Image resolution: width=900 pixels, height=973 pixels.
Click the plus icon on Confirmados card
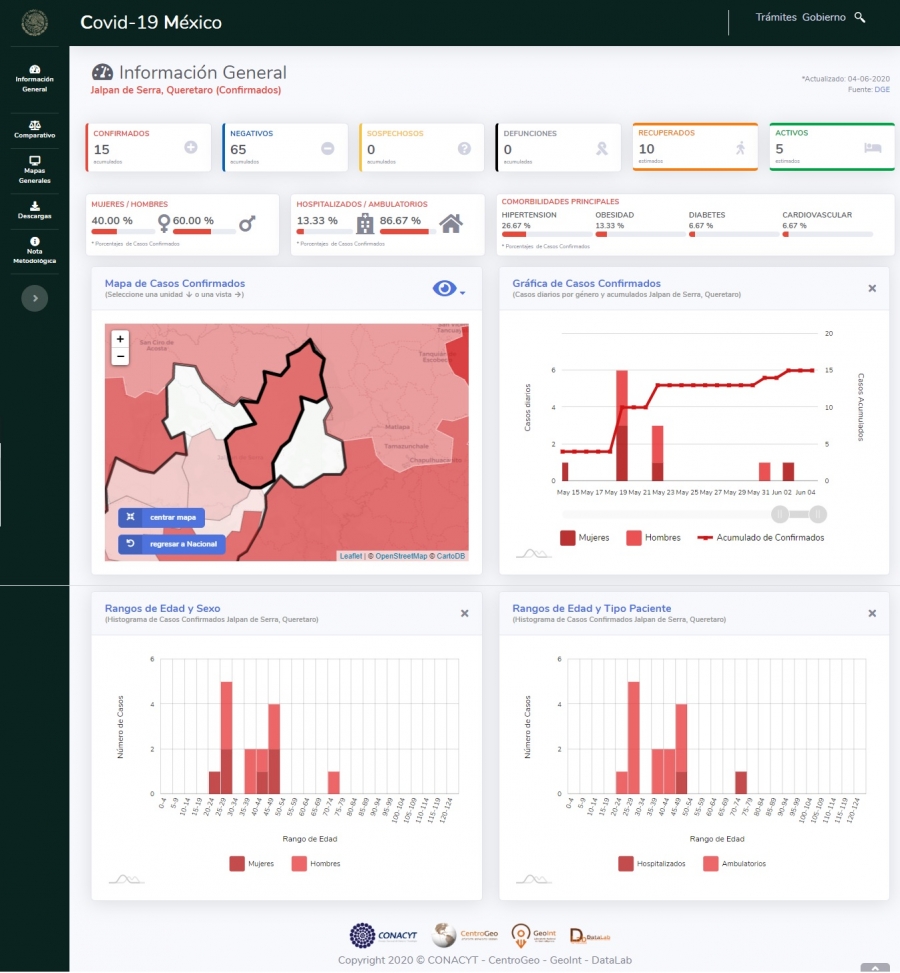click(x=191, y=148)
